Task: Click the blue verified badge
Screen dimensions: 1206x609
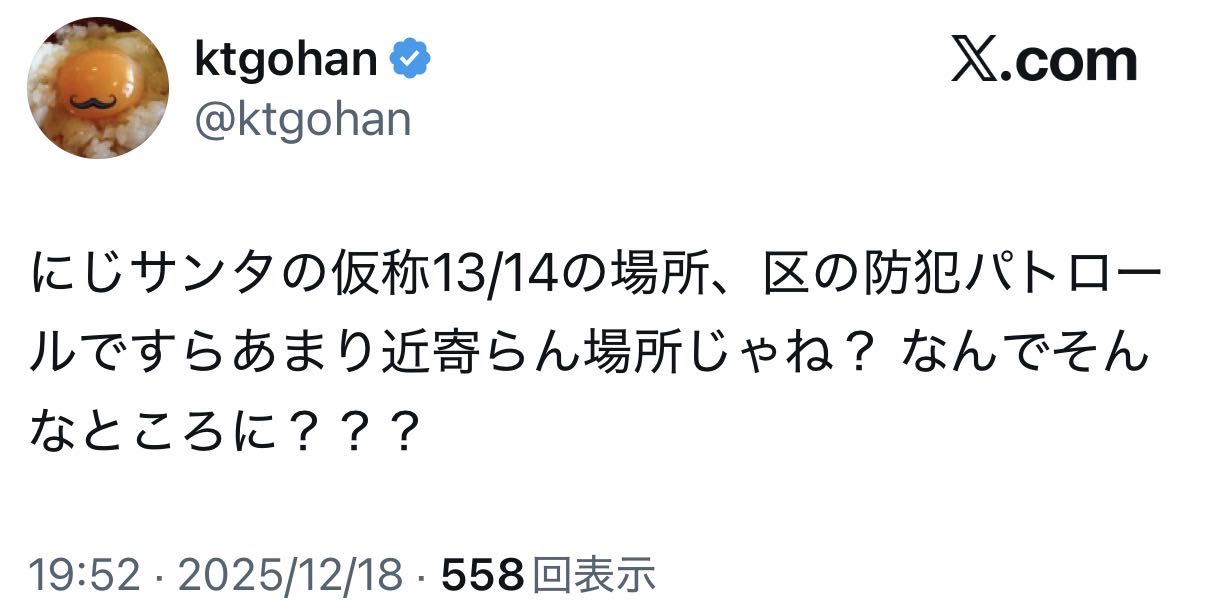Action: point(411,62)
